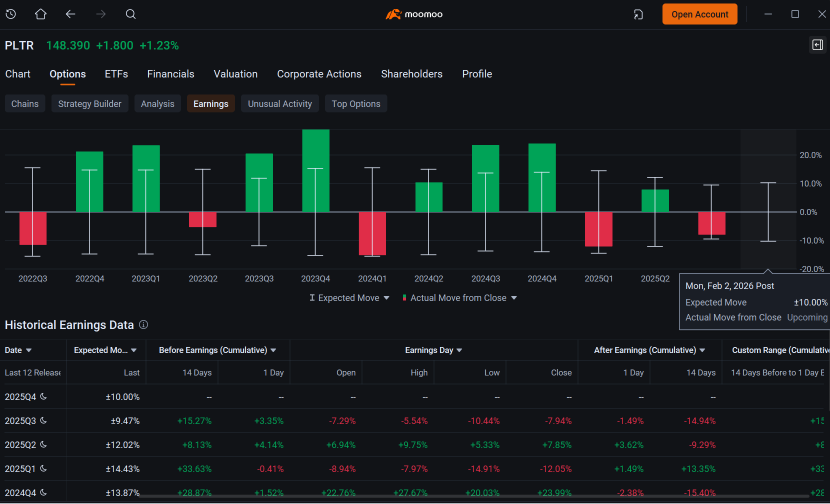Click the -7.94% close cell
Screen dimensions: 830x504
click(x=558, y=421)
